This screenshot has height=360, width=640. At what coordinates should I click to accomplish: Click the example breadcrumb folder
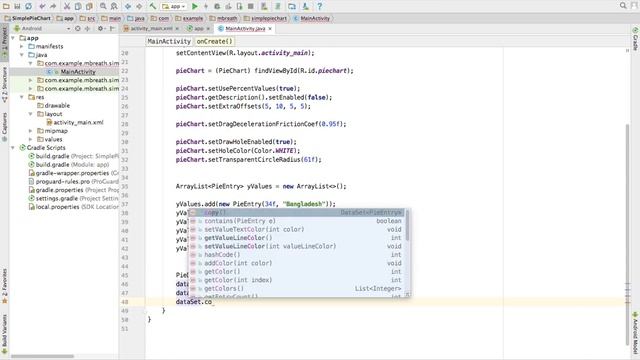[x=189, y=18]
